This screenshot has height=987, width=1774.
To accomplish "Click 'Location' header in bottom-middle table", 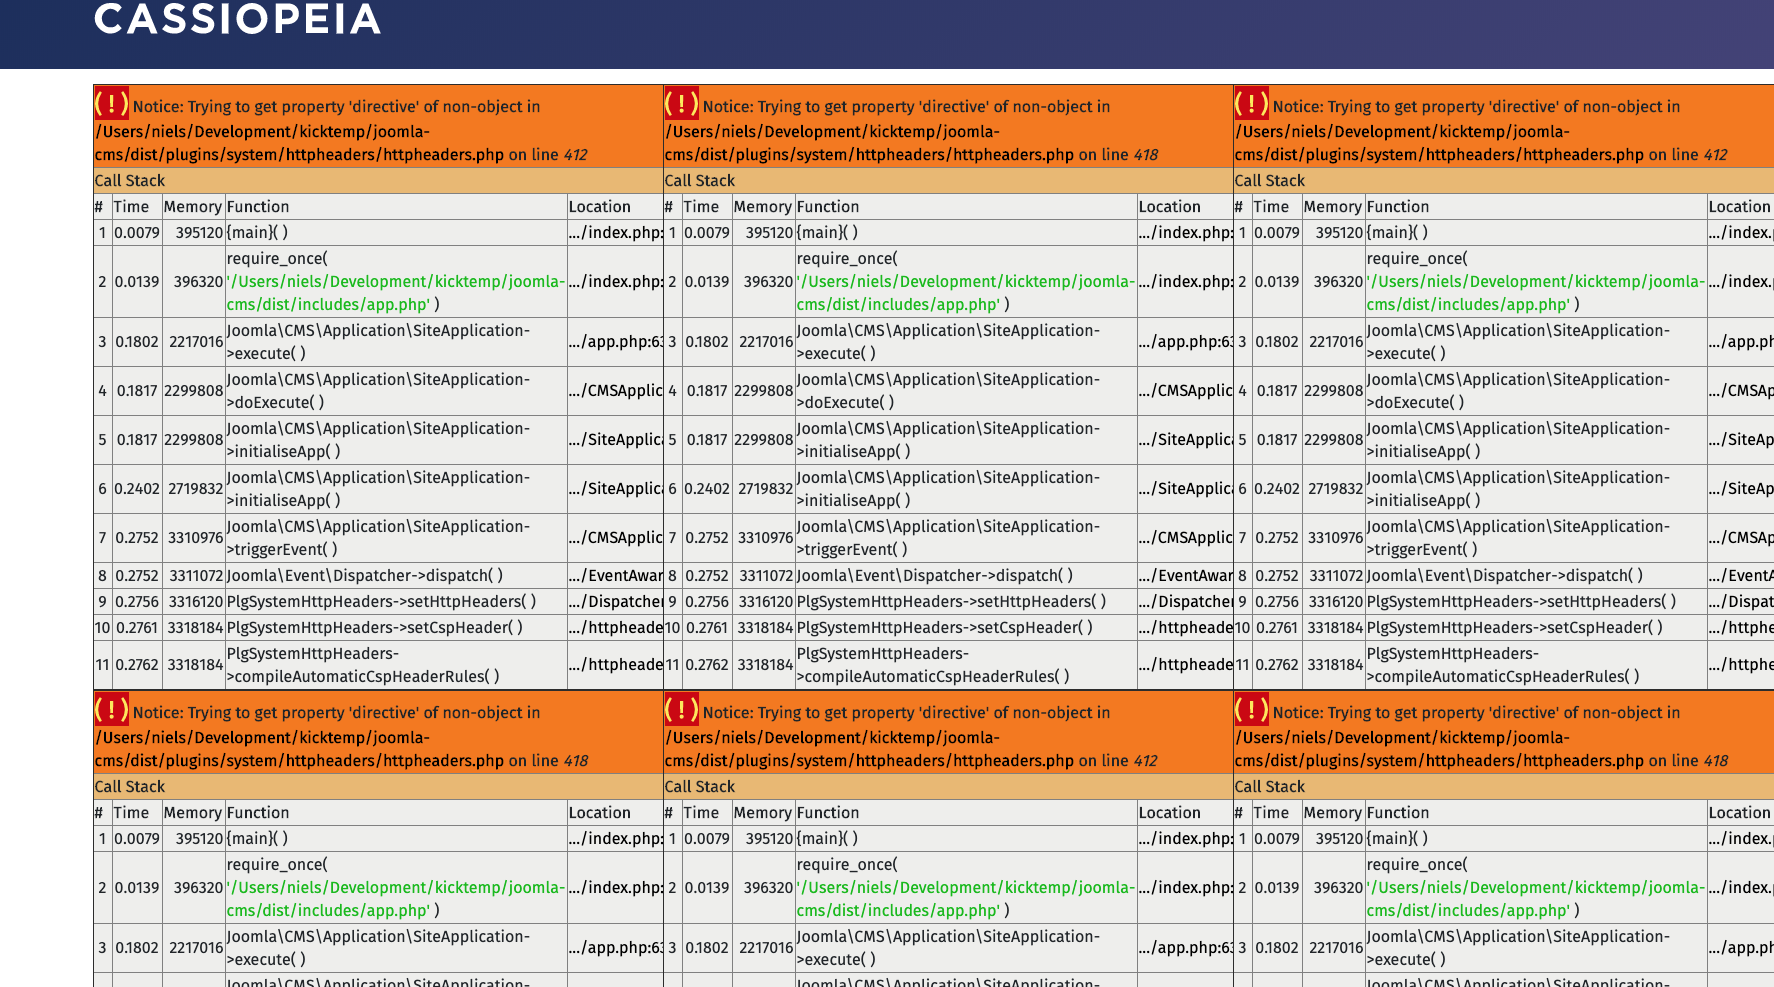I will click(x=1170, y=813).
